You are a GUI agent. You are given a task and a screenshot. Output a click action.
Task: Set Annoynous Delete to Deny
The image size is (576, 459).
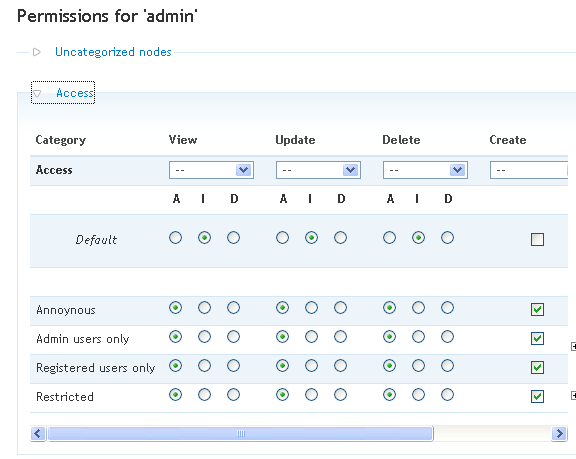447,307
